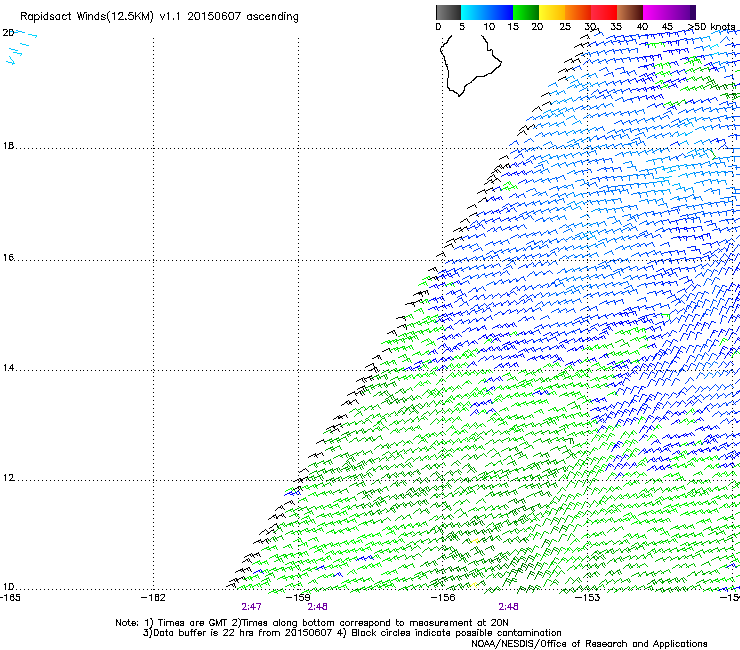The image size is (740, 650).
Task: Click the longitude label '-162'
Action: [x=153, y=598]
